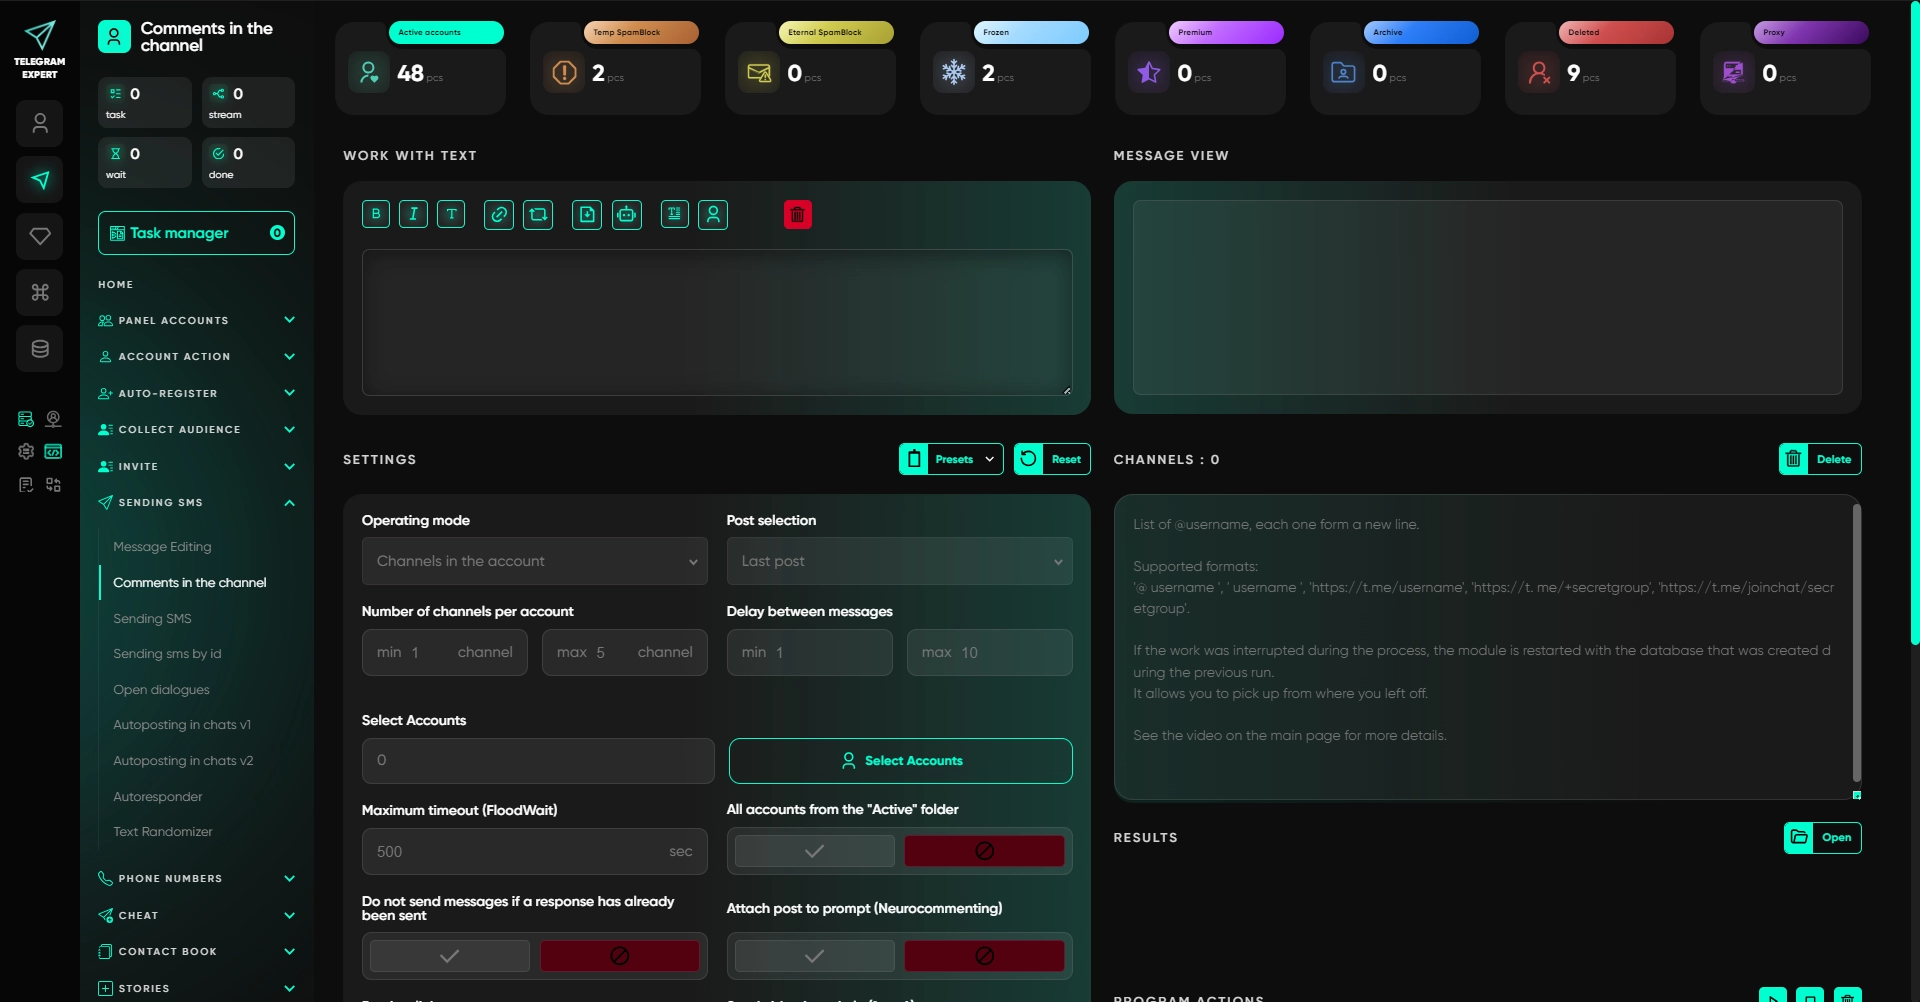The width and height of the screenshot is (1920, 1002).
Task: Open the database icon in the left sidebar
Action: 40,349
